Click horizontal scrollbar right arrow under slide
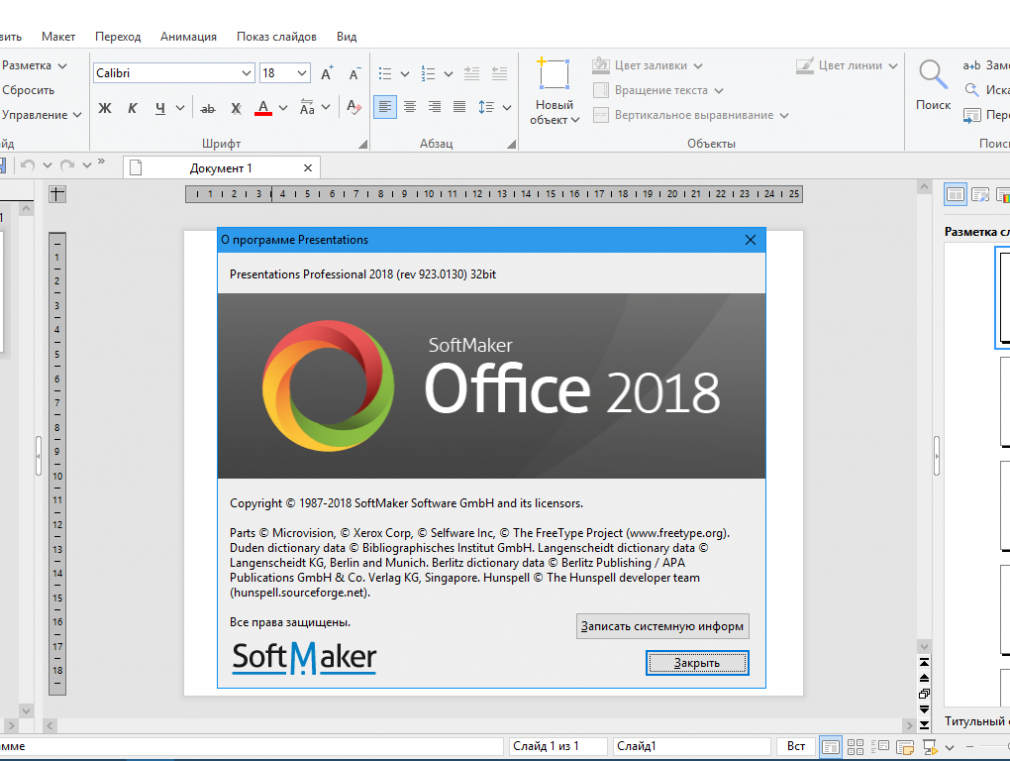Screen dimensions: 1010x761 tap(910, 726)
